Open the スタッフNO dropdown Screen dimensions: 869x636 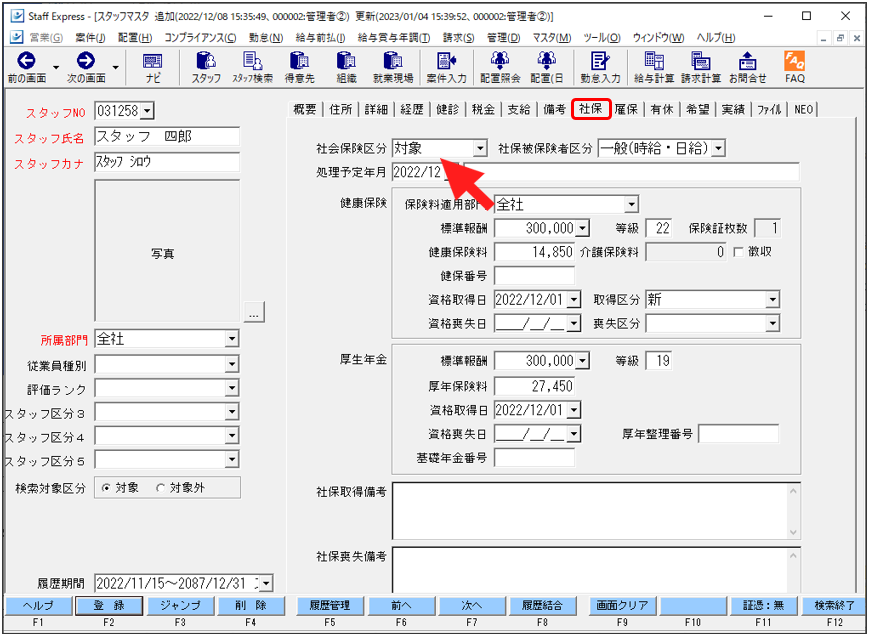tap(147, 111)
